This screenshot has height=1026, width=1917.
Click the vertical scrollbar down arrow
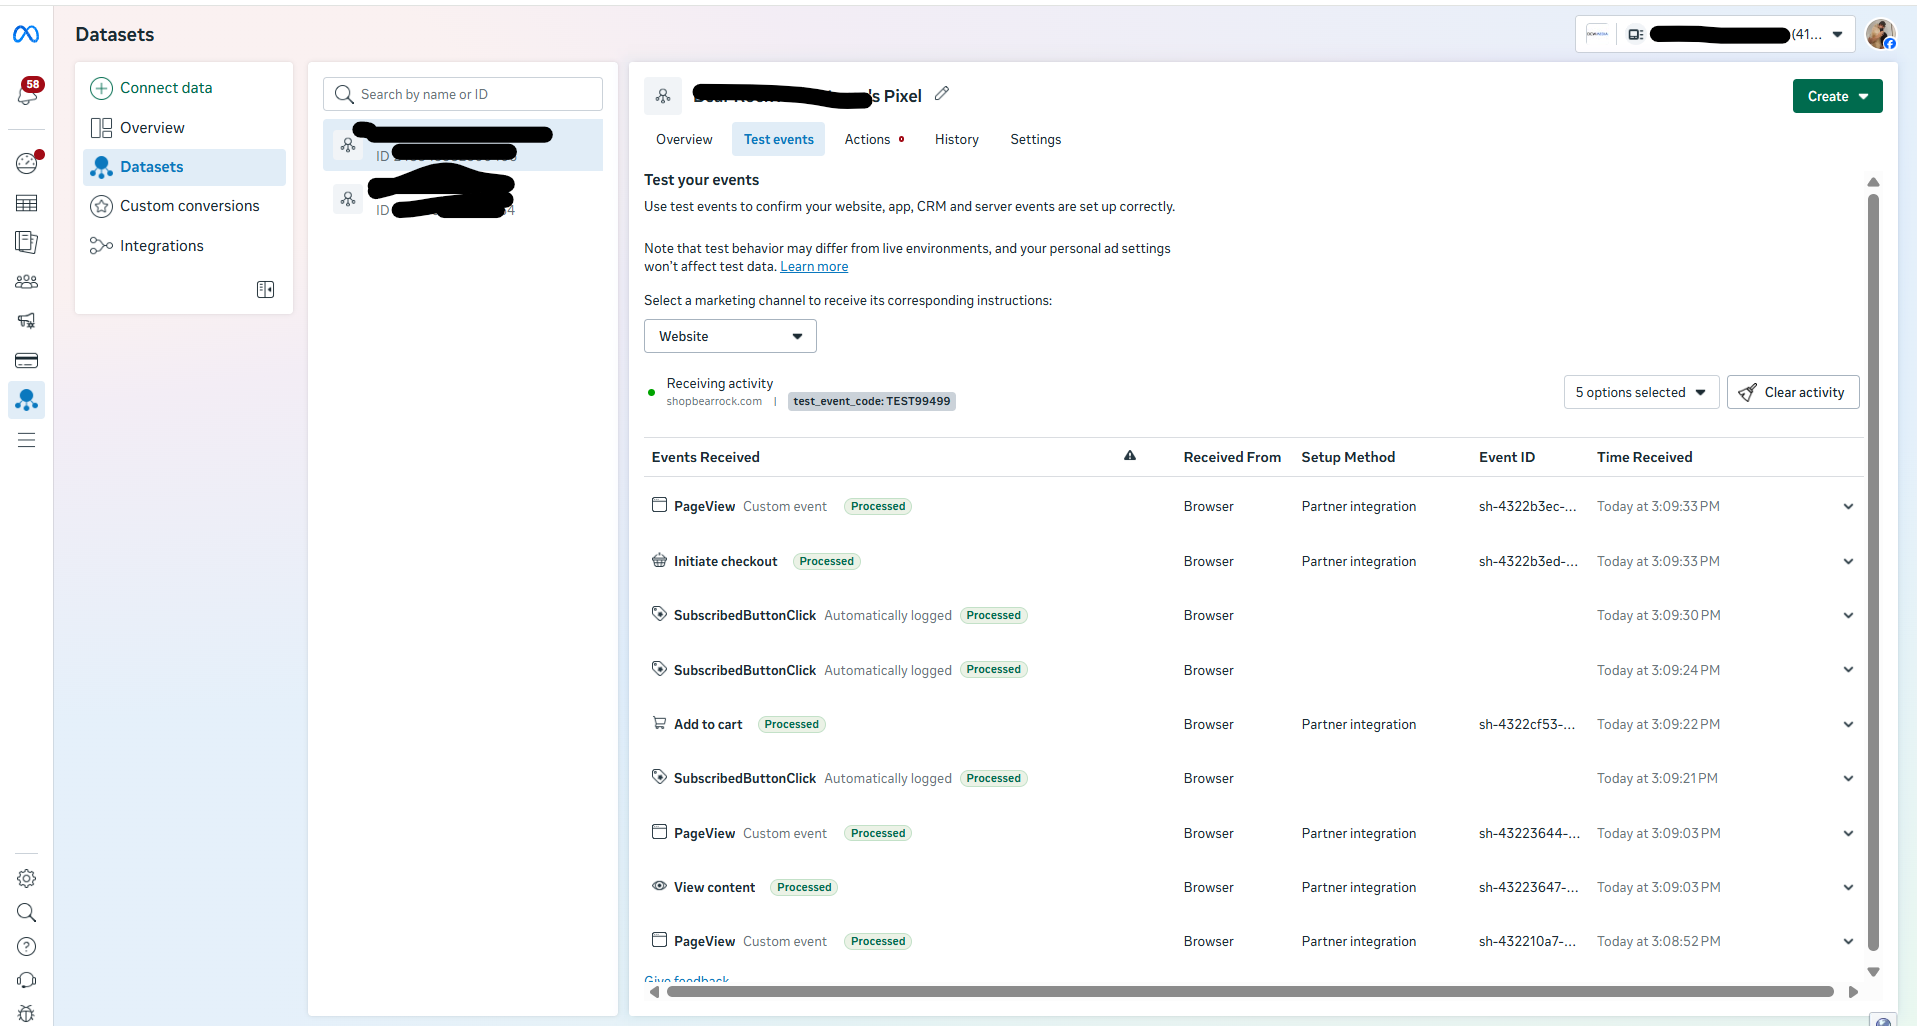pyautogui.click(x=1873, y=971)
